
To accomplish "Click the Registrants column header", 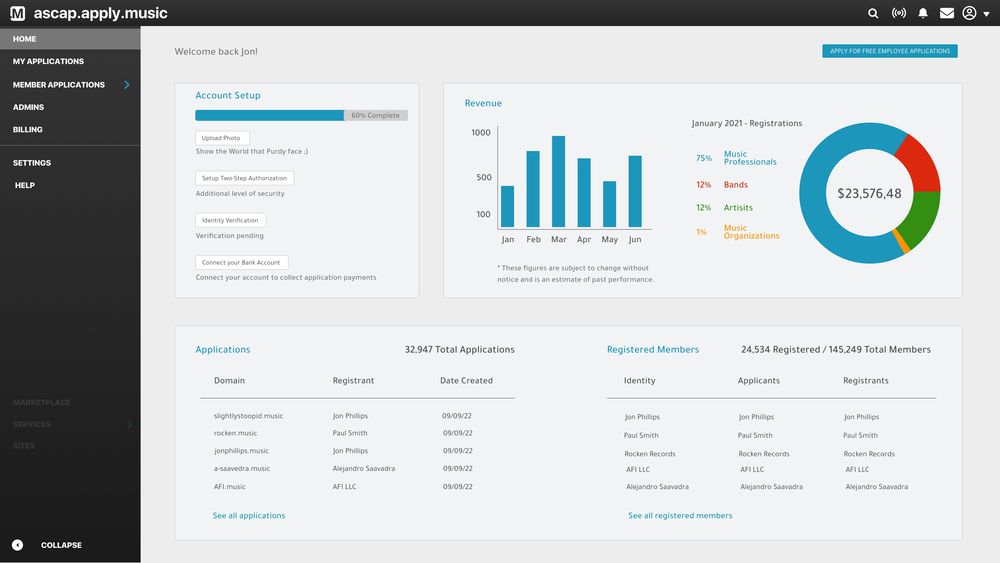I will click(865, 381).
